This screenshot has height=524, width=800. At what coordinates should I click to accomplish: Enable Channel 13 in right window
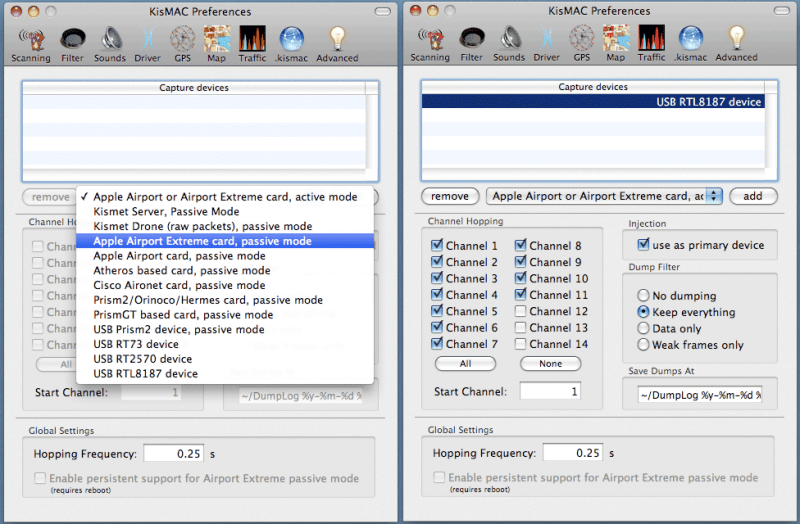(520, 327)
